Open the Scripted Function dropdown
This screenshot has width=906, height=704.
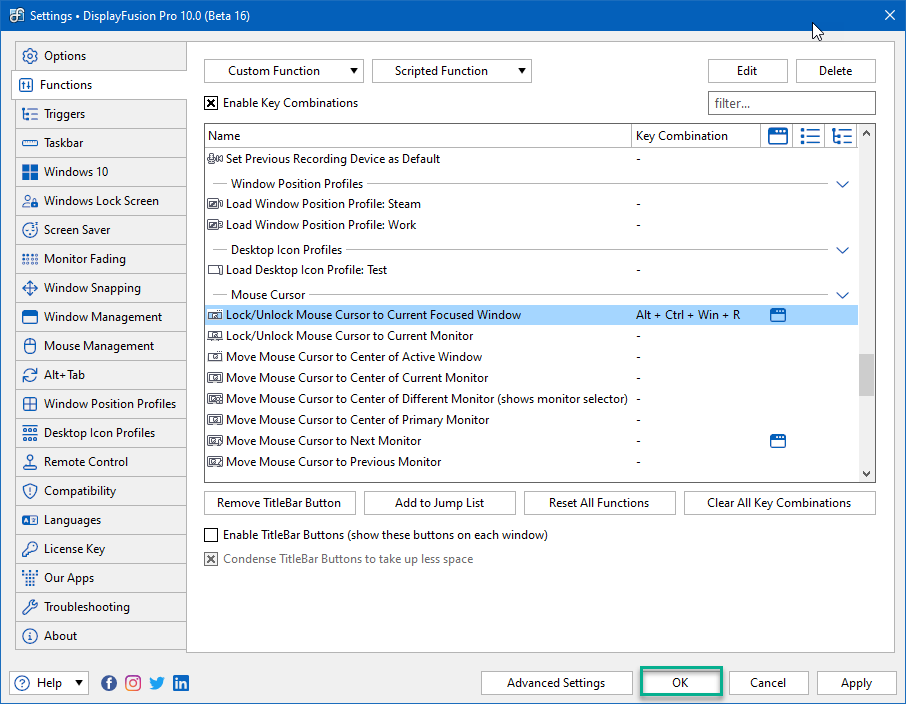click(451, 71)
